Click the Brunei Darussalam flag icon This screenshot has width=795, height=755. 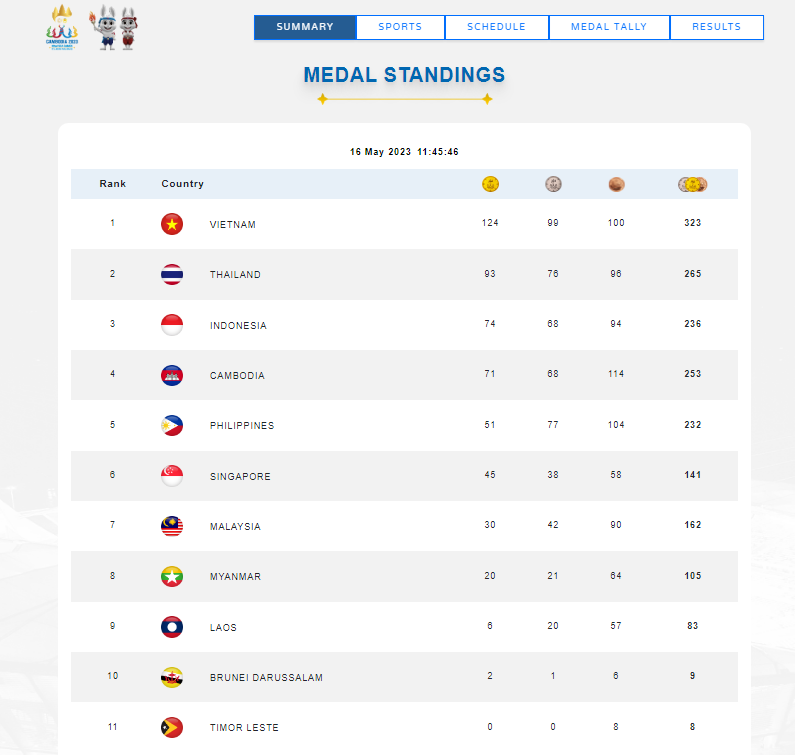point(172,677)
